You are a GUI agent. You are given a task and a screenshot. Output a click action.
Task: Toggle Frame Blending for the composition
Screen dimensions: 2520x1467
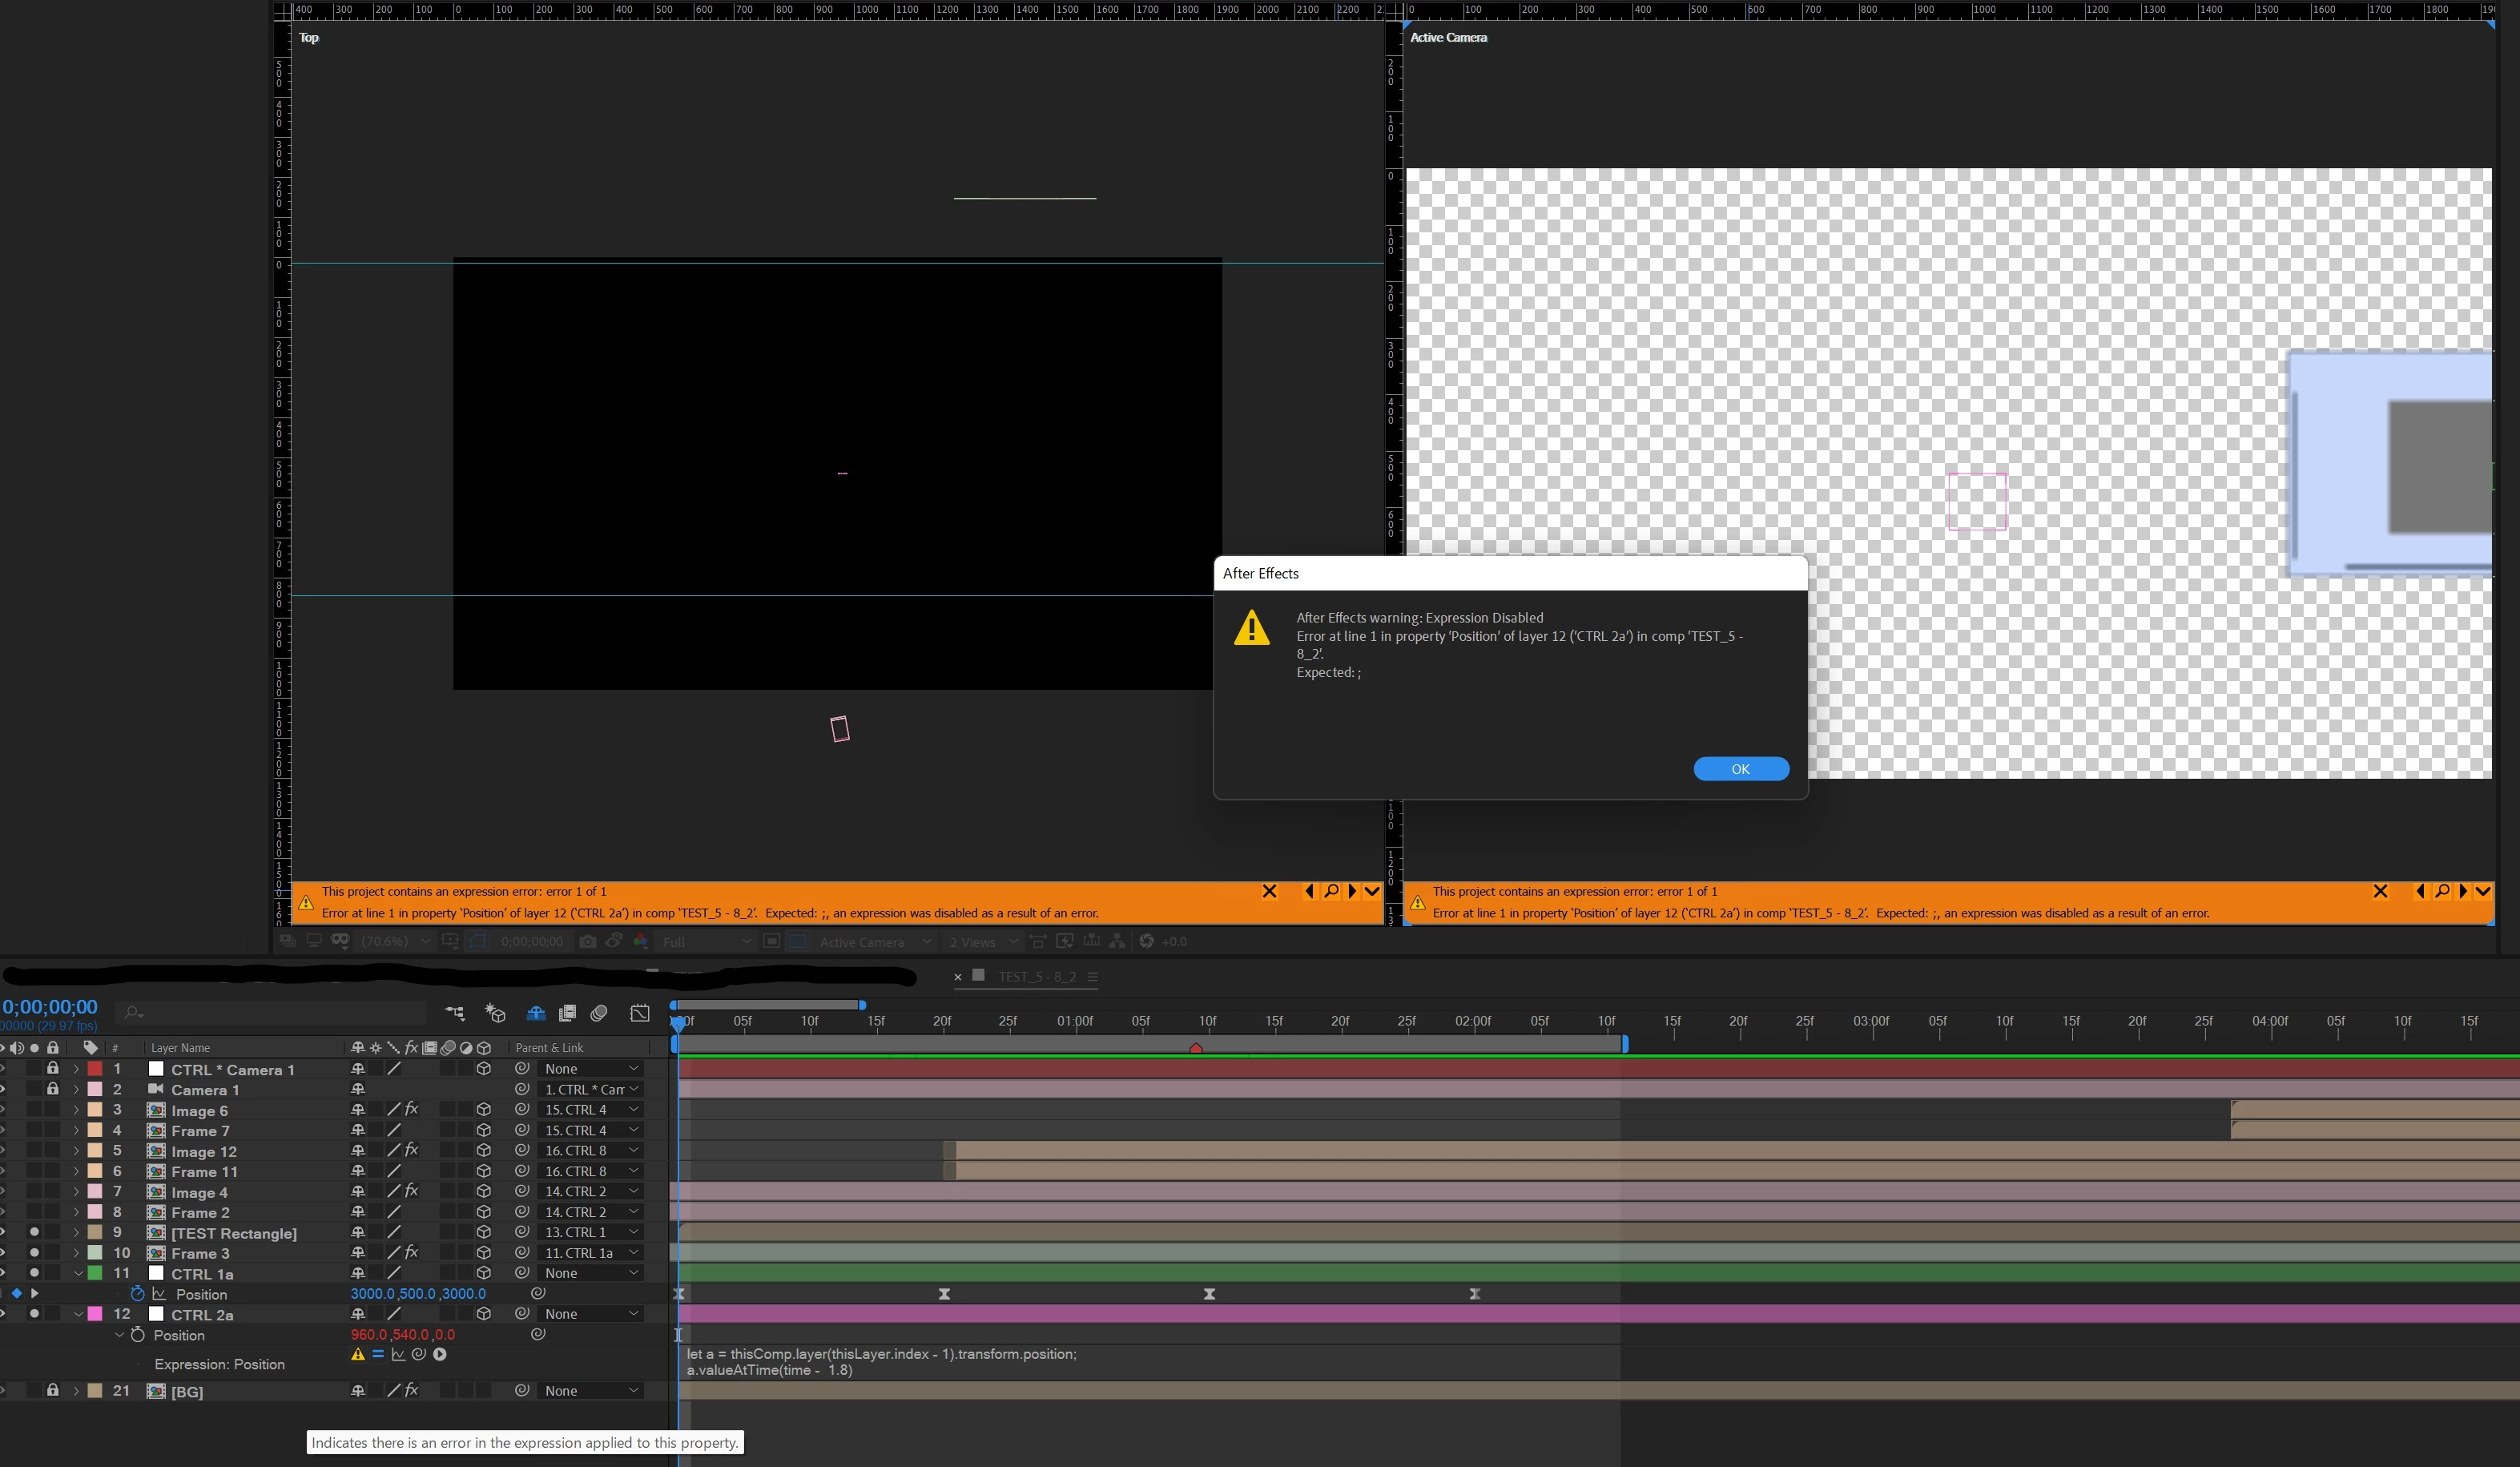point(567,1013)
